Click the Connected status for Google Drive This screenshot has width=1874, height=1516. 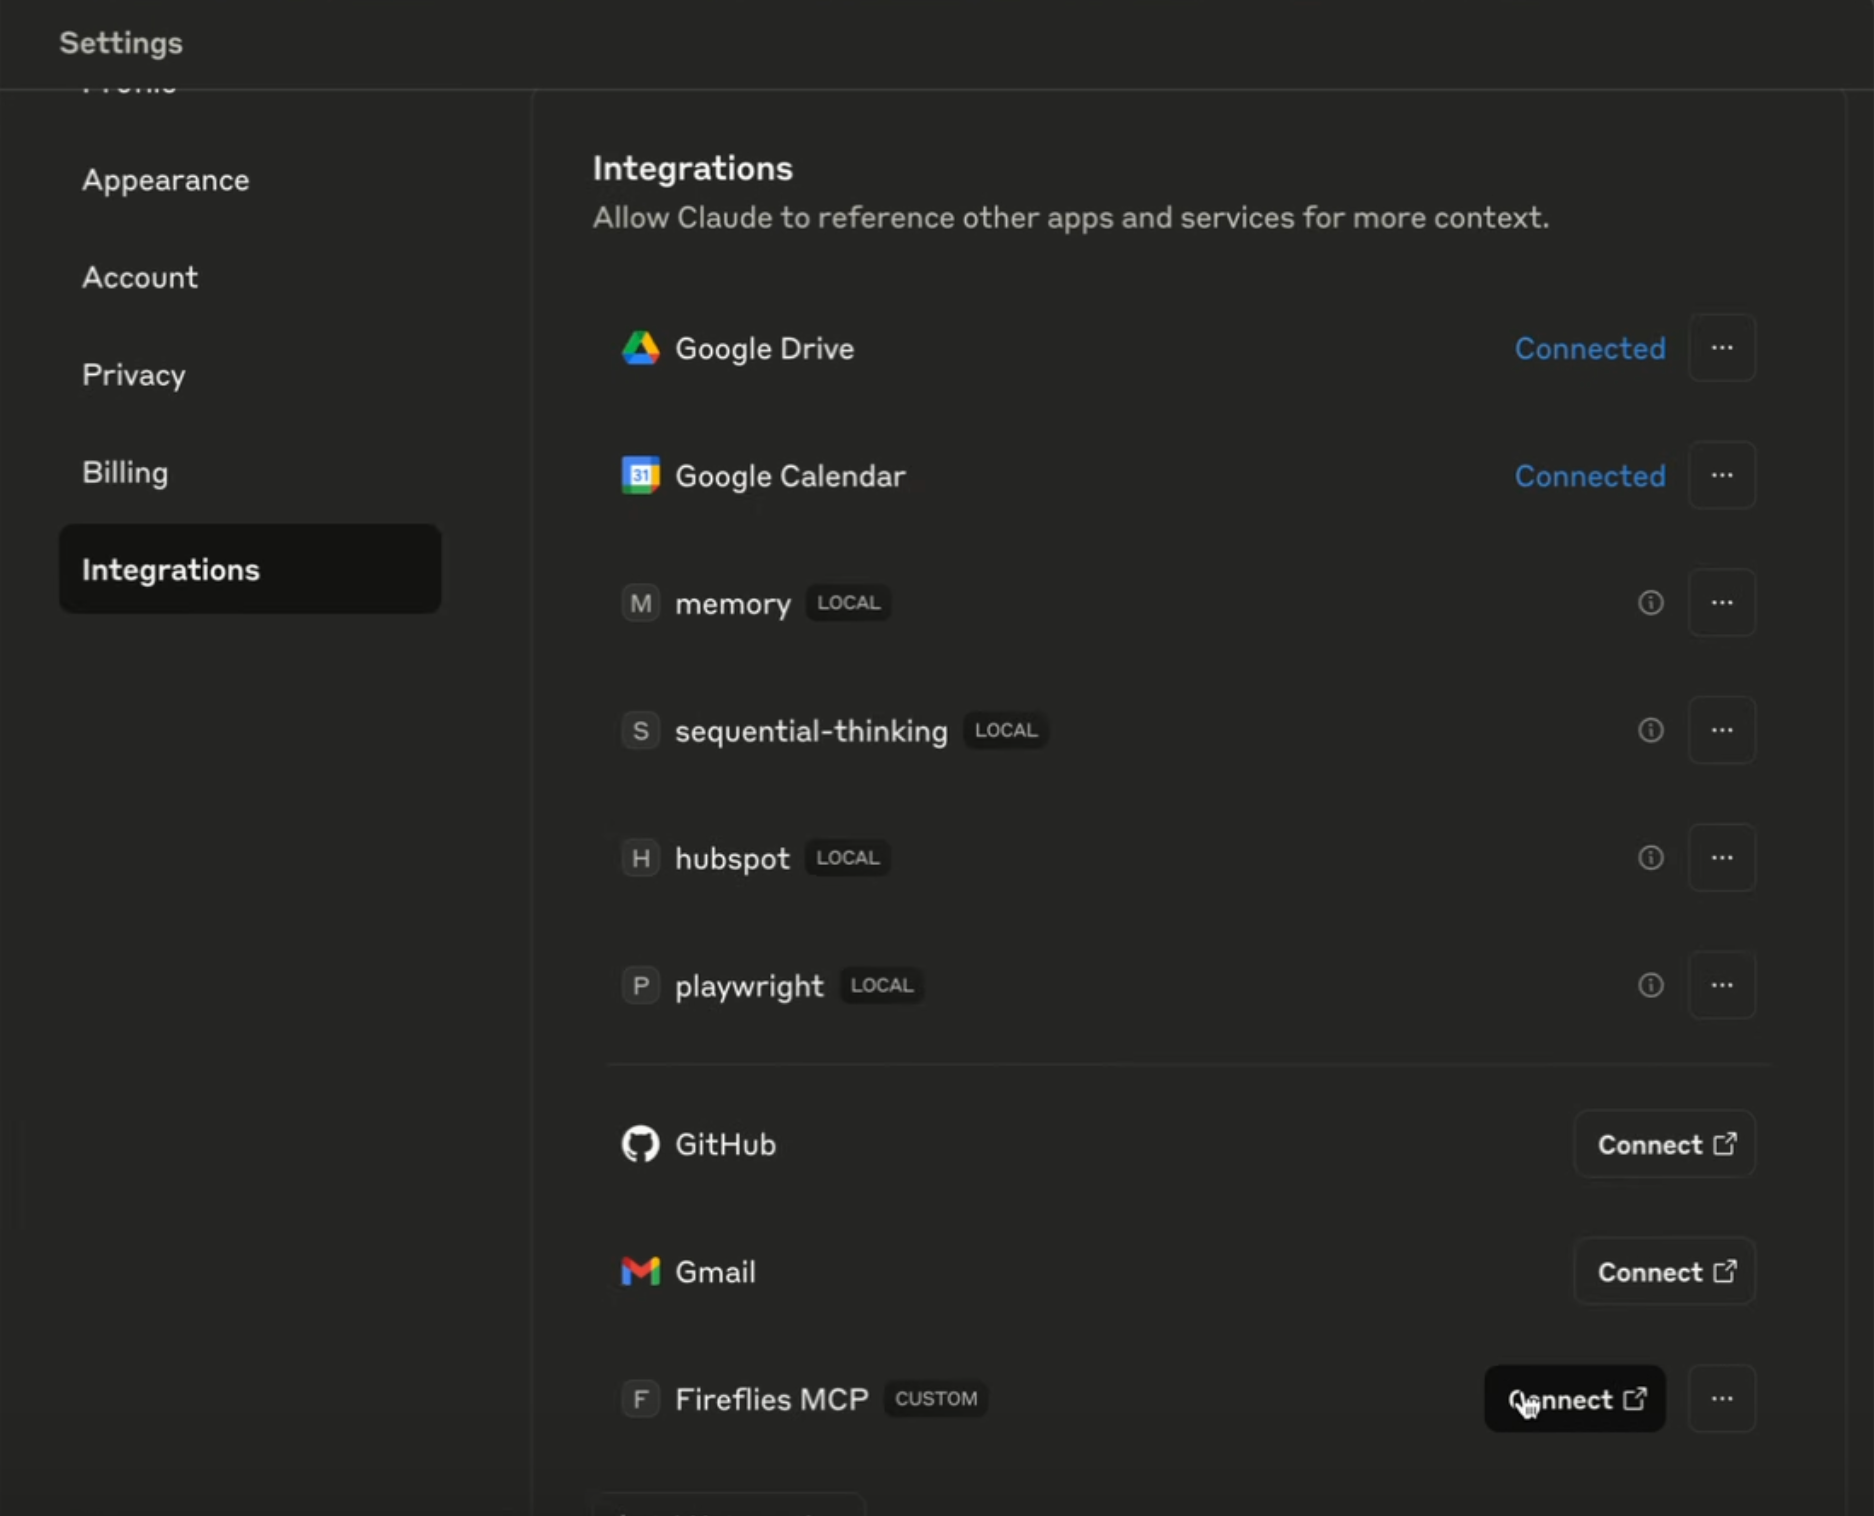(x=1590, y=348)
